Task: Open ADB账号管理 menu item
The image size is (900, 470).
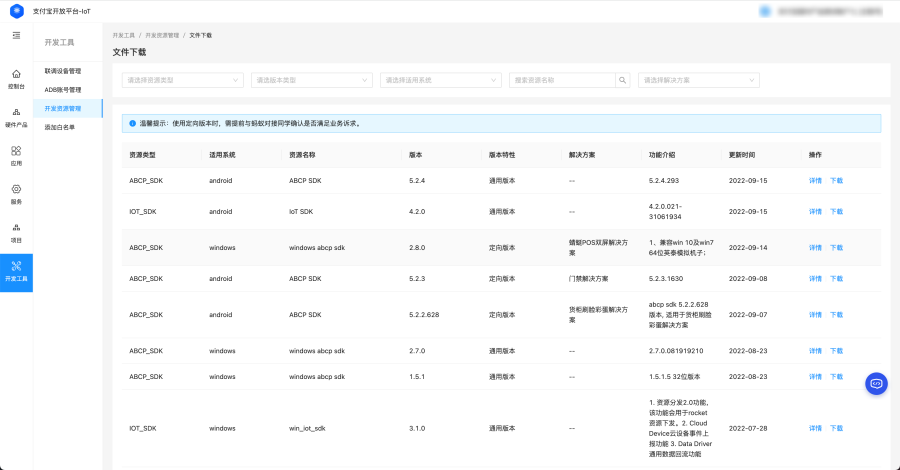Action: coord(63,90)
